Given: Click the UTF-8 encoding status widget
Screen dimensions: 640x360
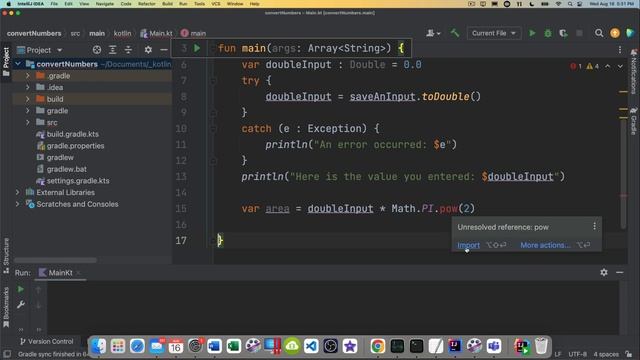Looking at the screenshot, I should pos(577,354).
